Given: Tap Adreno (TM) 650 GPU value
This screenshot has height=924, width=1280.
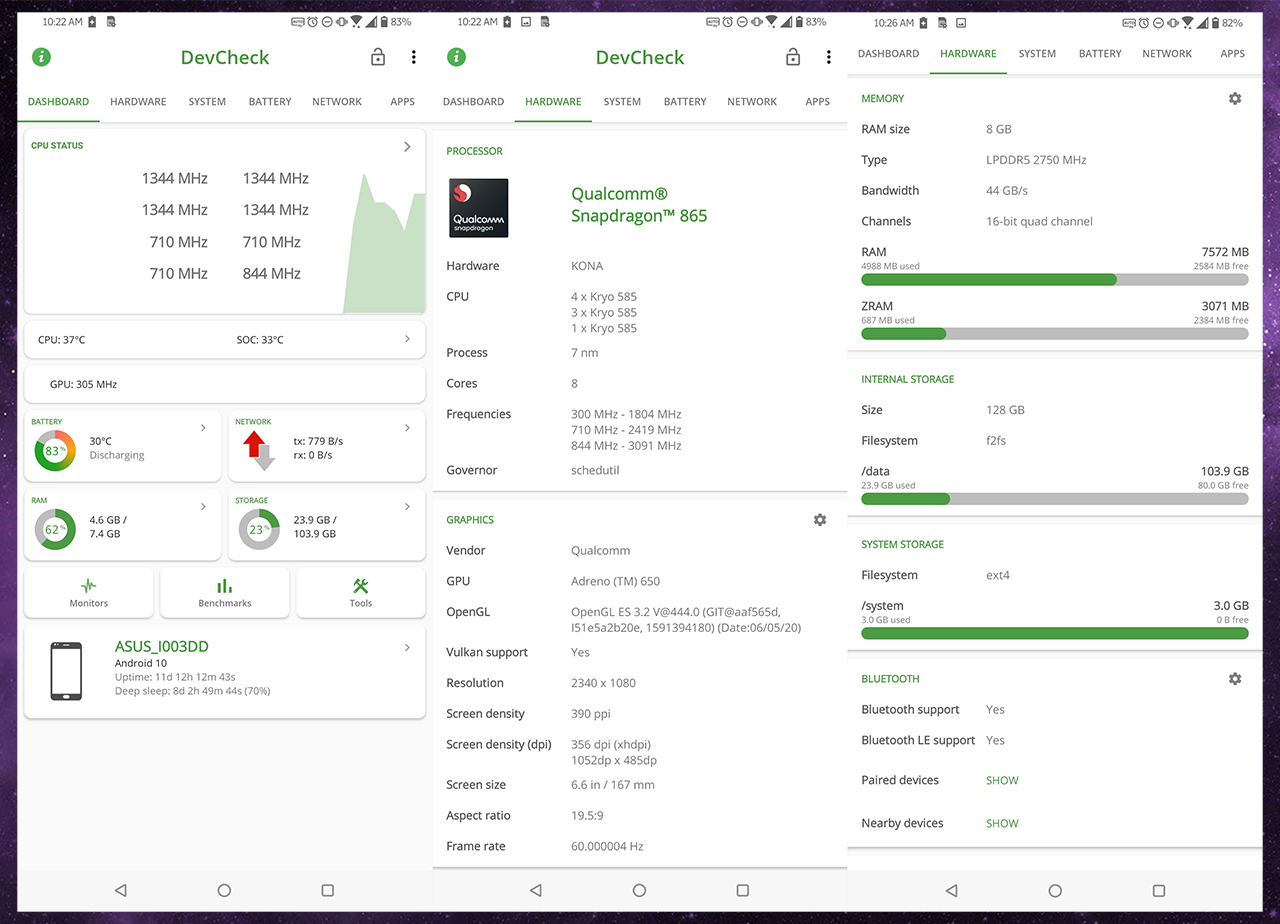Looking at the screenshot, I should [615, 581].
